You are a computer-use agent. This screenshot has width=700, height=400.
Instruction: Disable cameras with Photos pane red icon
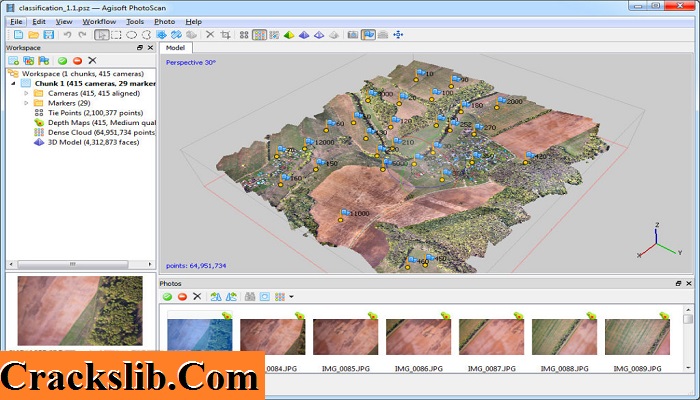182,296
